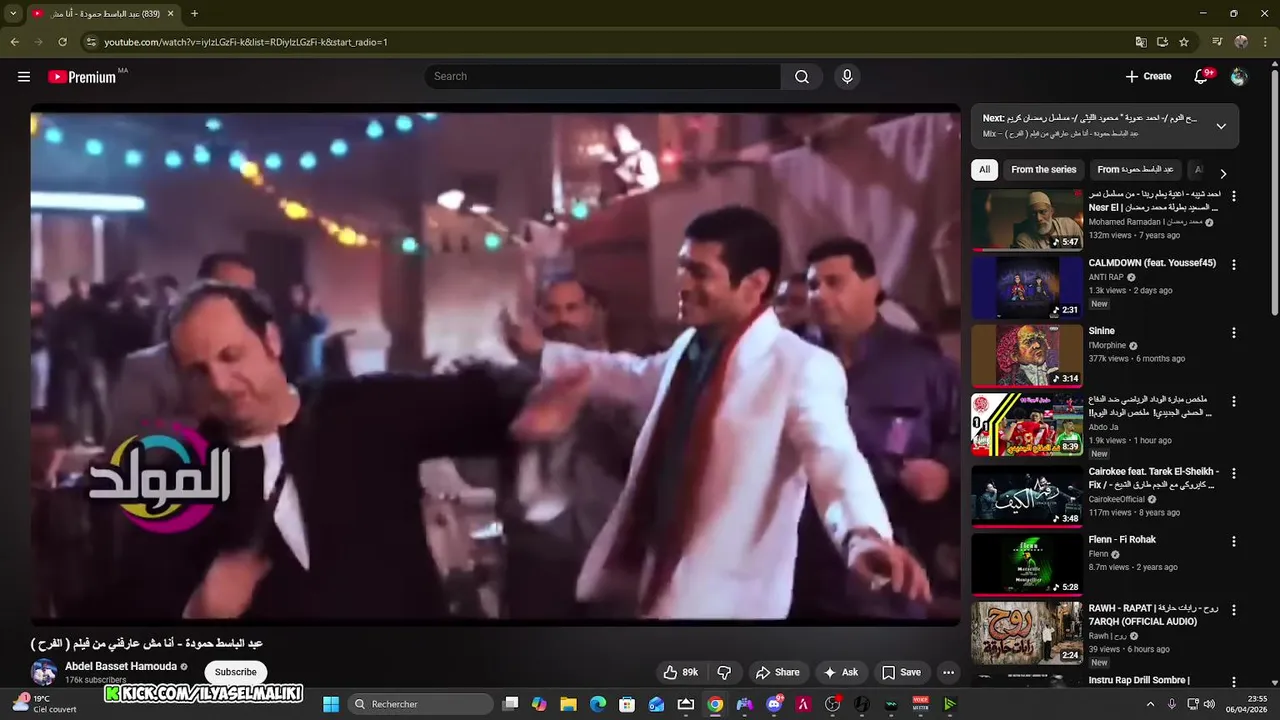Open more actions menu below video

point(948,672)
